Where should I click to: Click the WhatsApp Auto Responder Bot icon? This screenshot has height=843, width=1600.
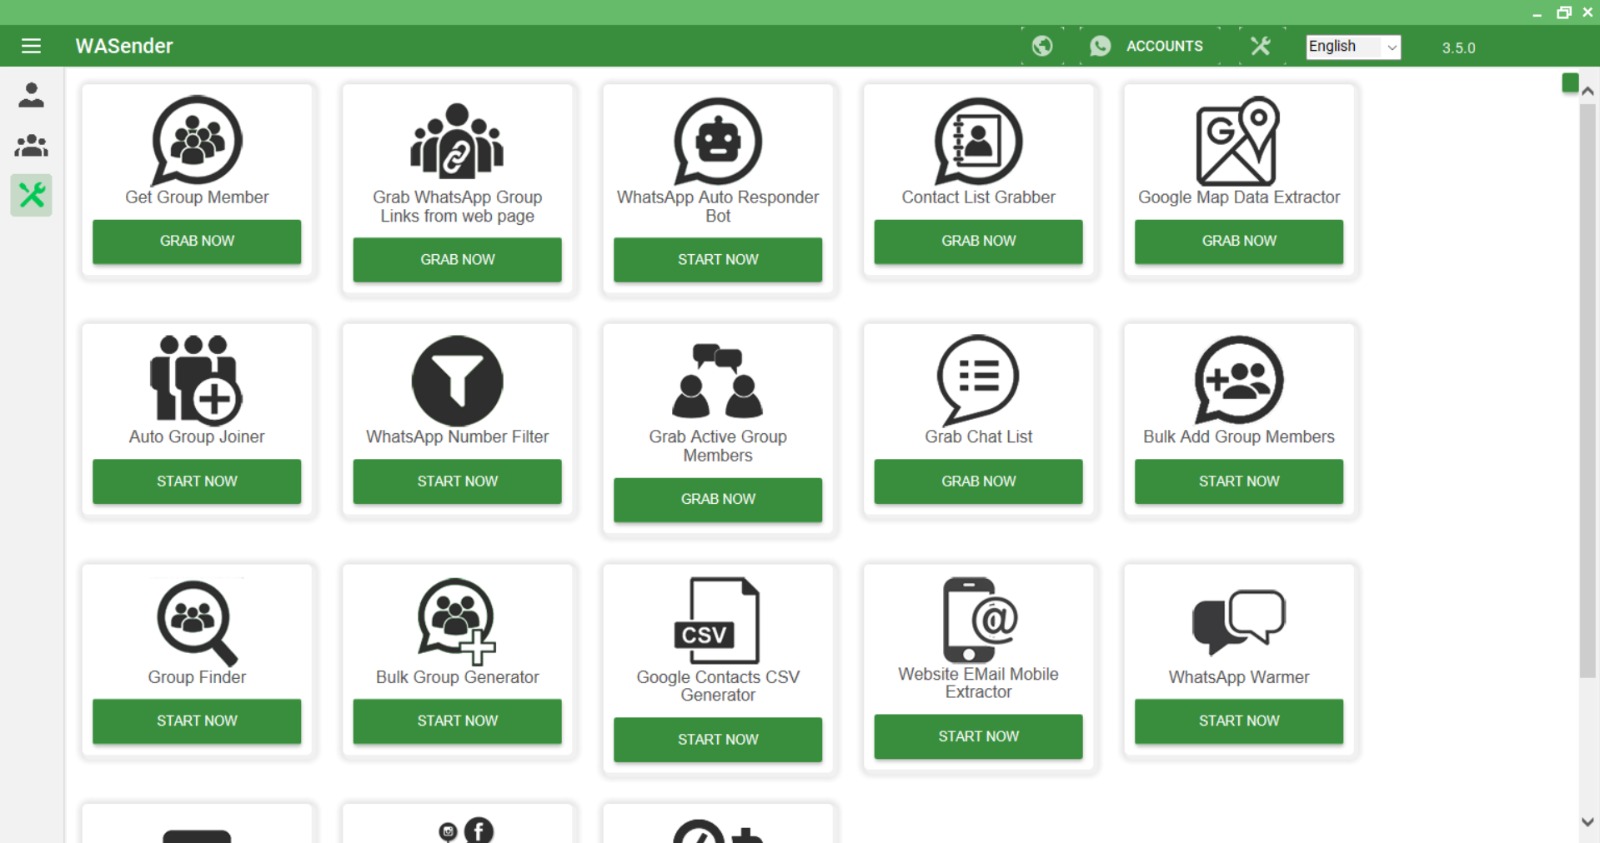[718, 141]
